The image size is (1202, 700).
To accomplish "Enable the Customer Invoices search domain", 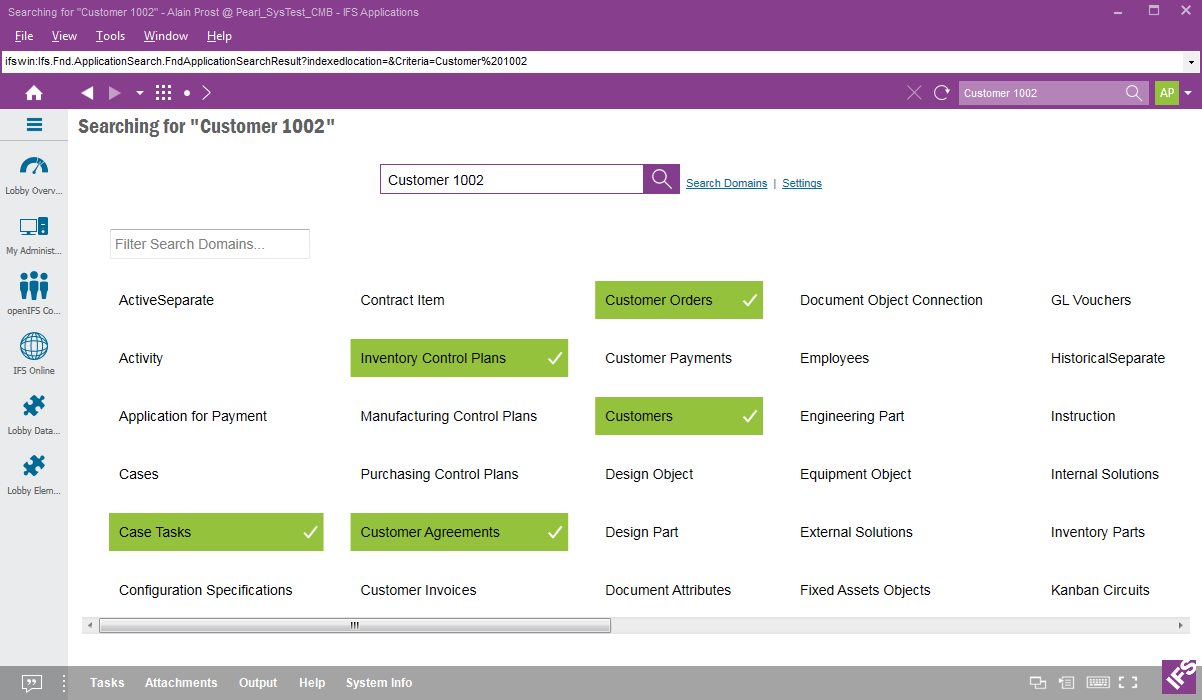I will (x=418, y=590).
